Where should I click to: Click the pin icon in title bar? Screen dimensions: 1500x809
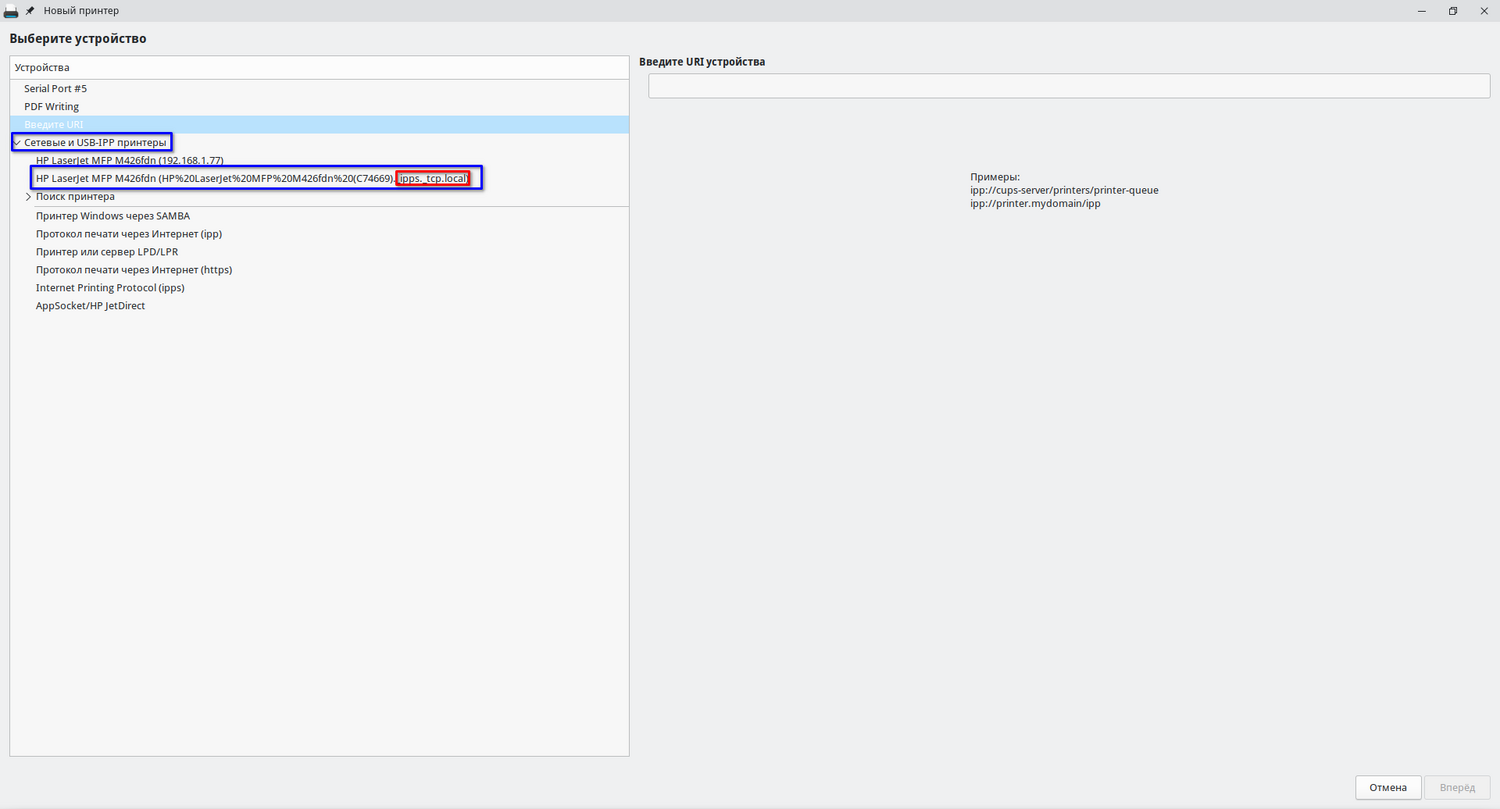(30, 11)
